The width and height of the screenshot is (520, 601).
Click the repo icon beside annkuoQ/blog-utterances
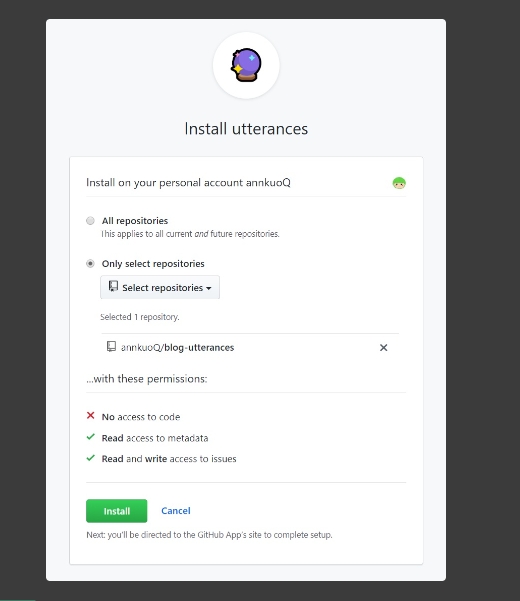point(111,346)
